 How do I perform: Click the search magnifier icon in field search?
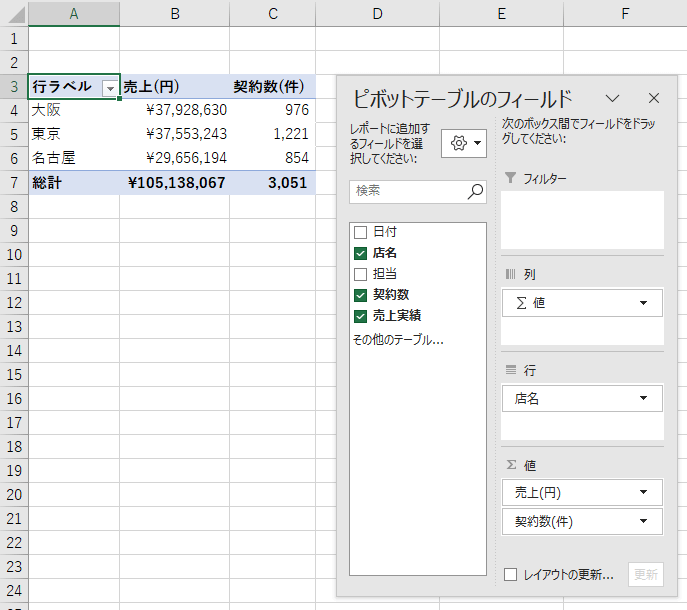click(475, 191)
